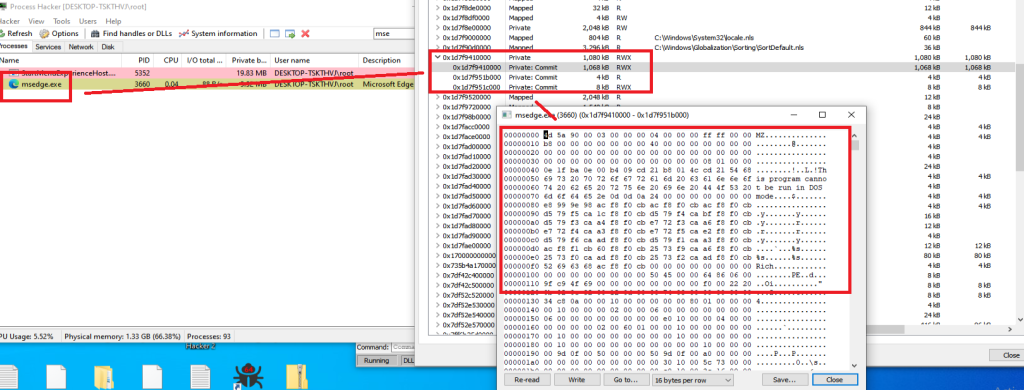This screenshot has width=1024, height=390.
Task: Expand the 0x1d7f9000000 memory region
Action: [x=437, y=38]
